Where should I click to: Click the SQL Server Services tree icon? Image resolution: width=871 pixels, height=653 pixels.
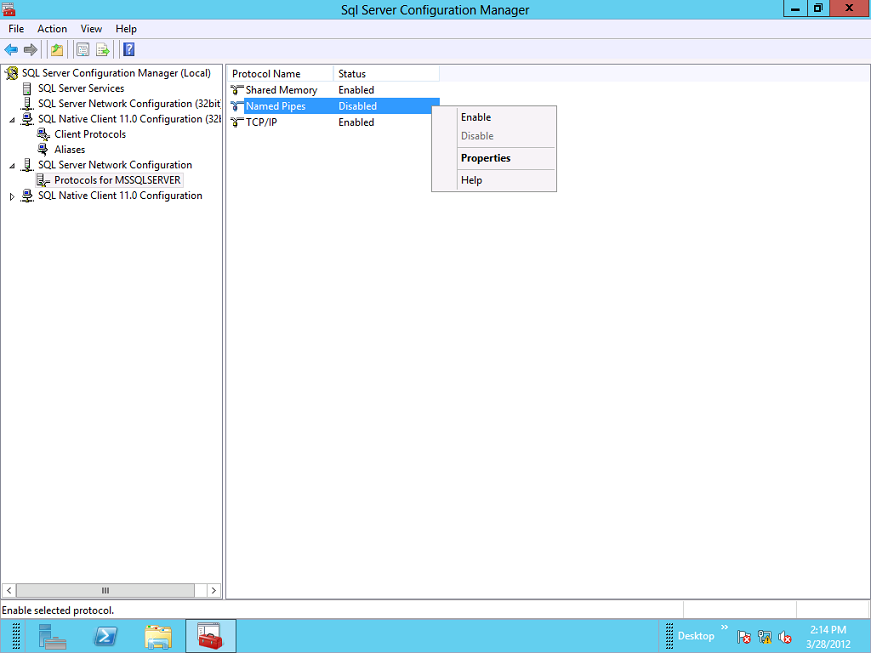coord(27,88)
